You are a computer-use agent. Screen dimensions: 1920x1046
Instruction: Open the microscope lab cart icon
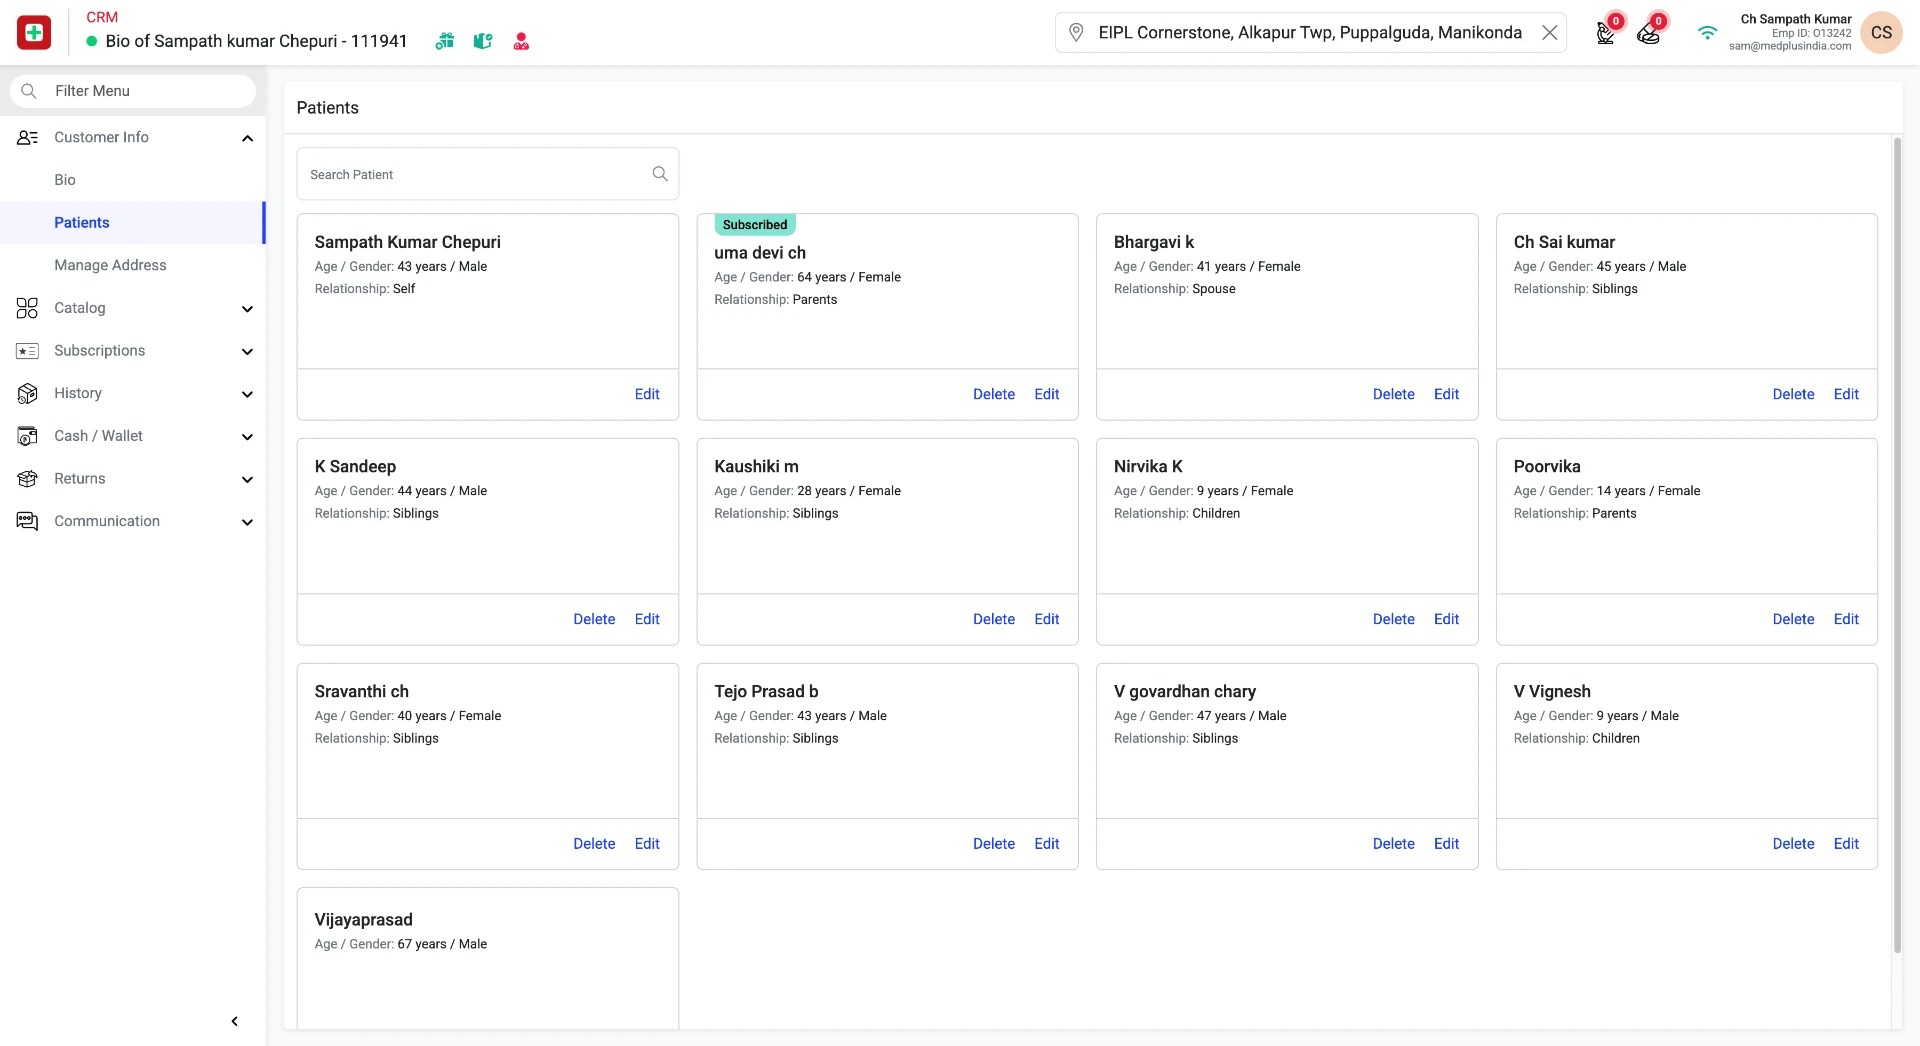pos(1606,33)
